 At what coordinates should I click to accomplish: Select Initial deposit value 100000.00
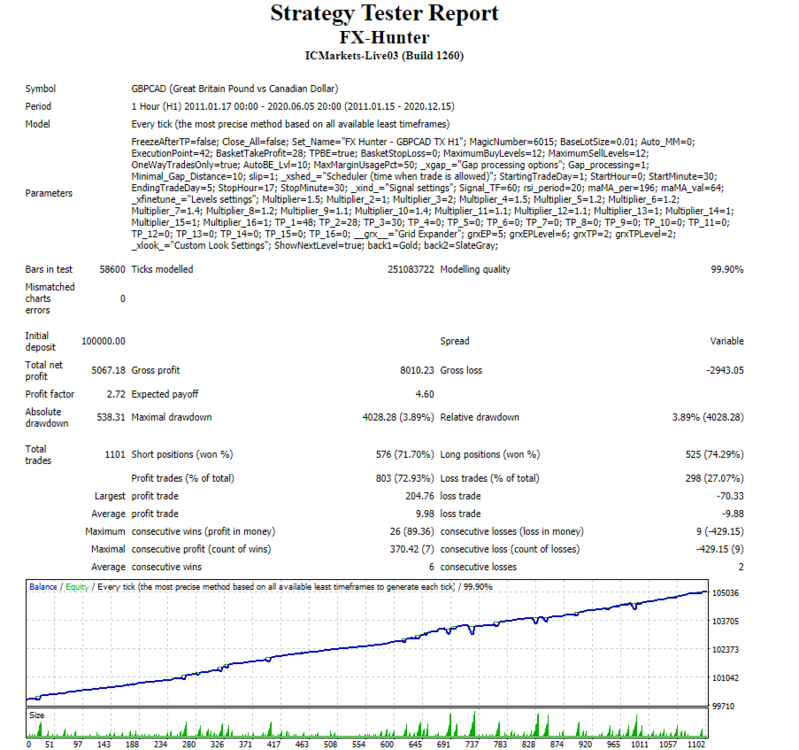[x=103, y=341]
